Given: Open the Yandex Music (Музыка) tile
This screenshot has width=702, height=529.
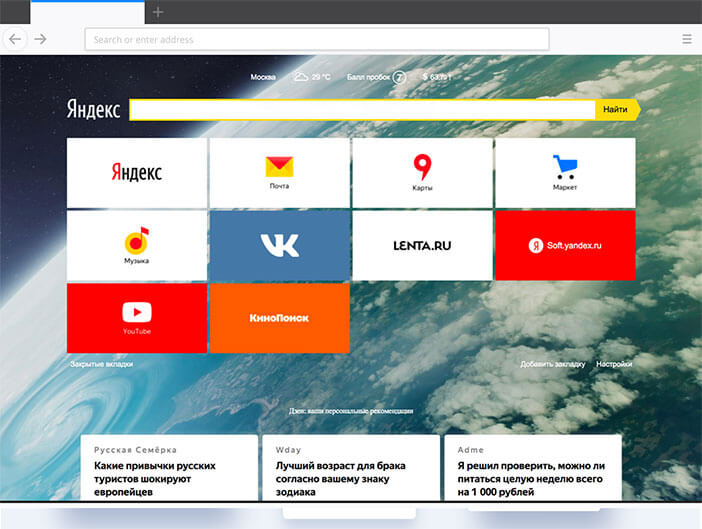Looking at the screenshot, I should coord(137,245).
